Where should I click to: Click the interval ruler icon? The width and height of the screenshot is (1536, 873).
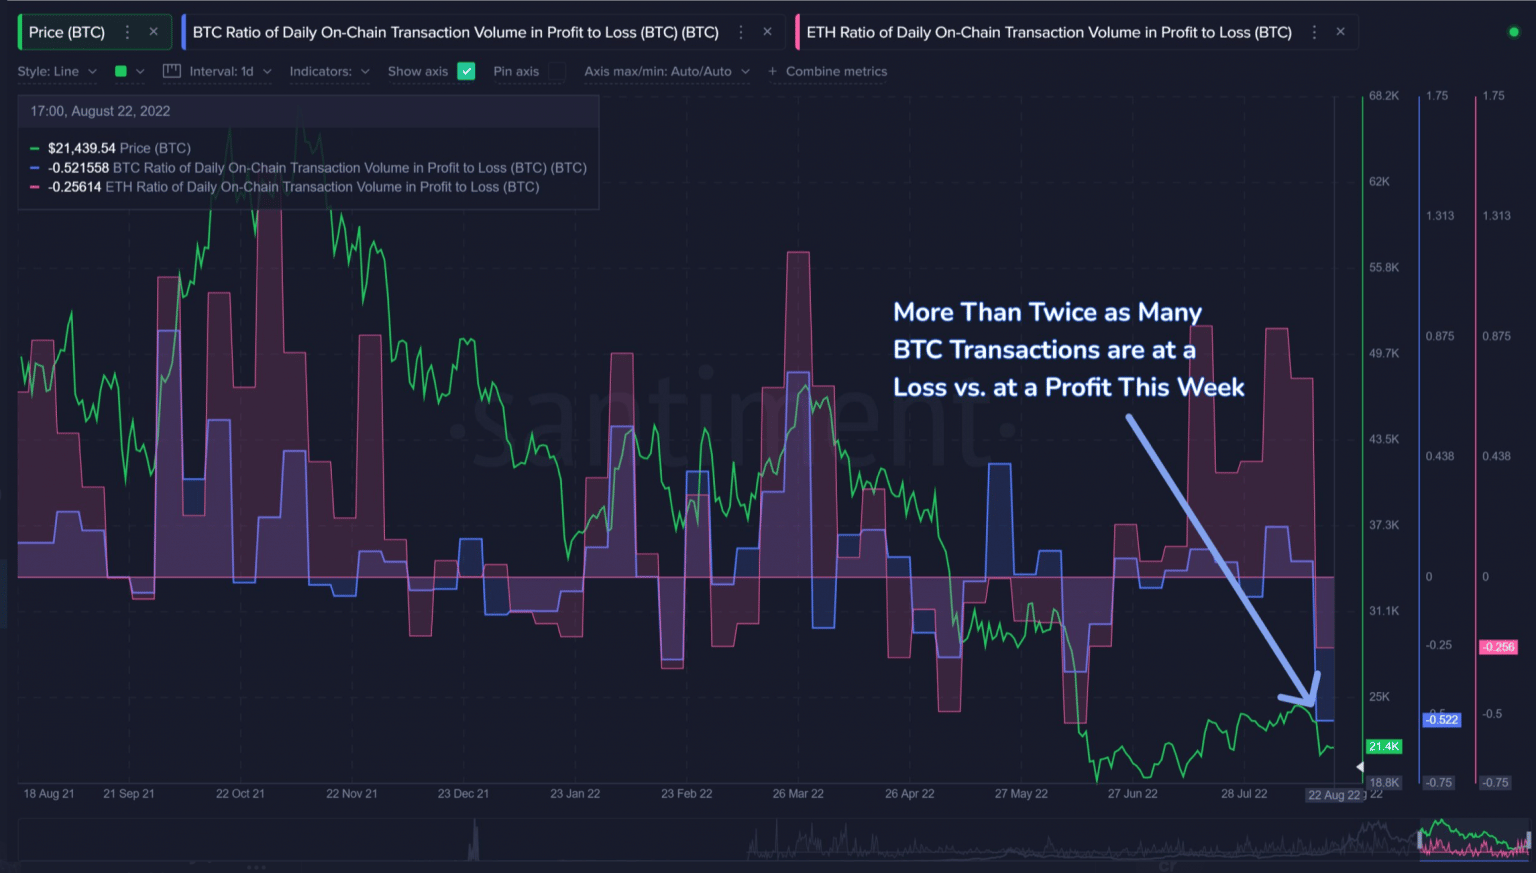pos(171,71)
